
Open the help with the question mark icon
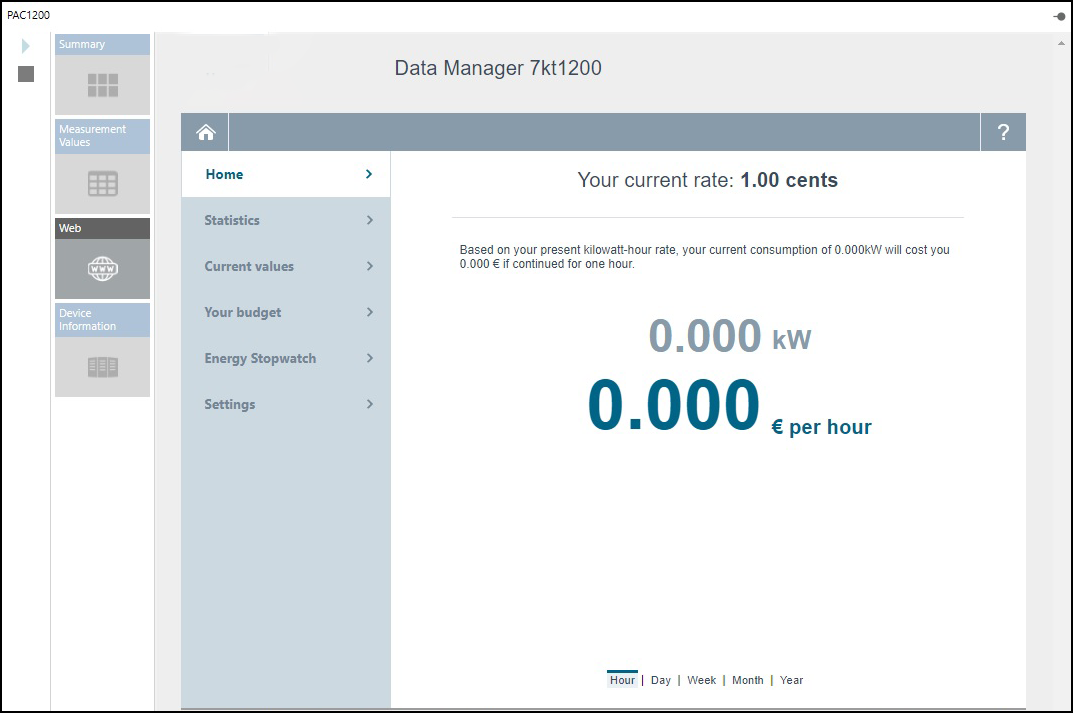(1003, 131)
